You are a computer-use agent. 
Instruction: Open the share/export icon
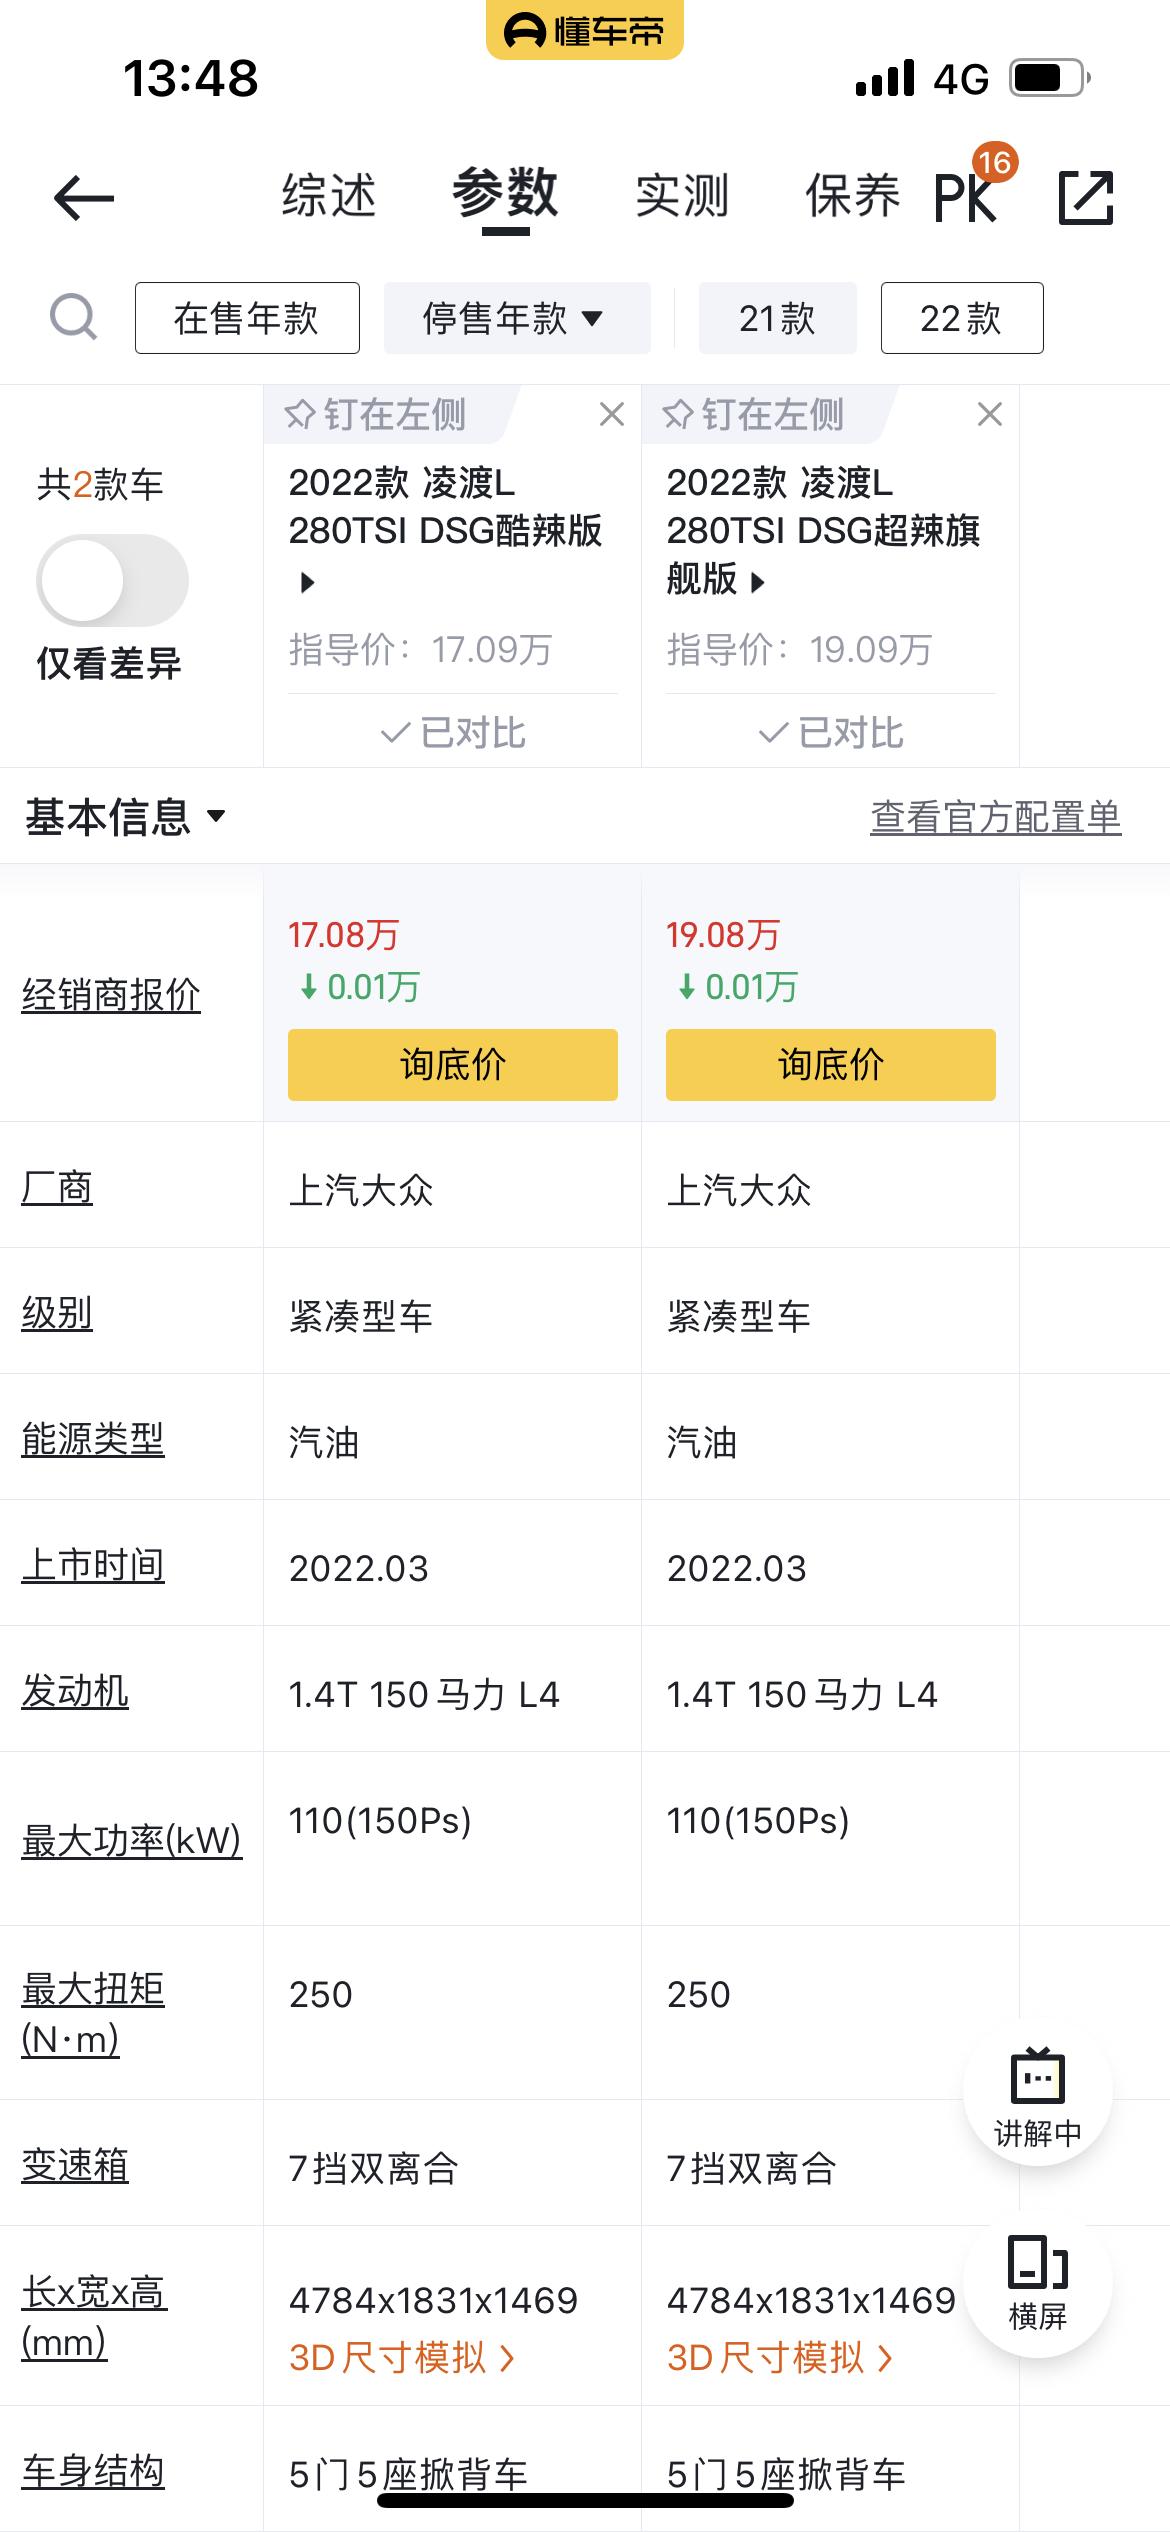pyautogui.click(x=1085, y=198)
